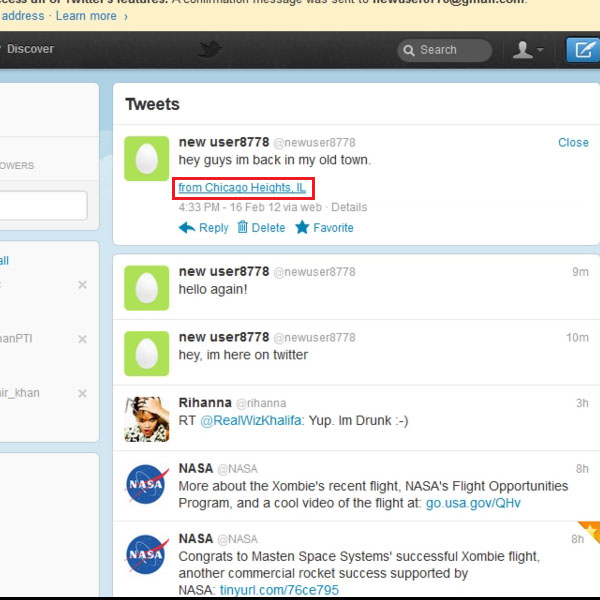Open suggested user ending anPTI
600x600 pixels.
click(x=16, y=339)
